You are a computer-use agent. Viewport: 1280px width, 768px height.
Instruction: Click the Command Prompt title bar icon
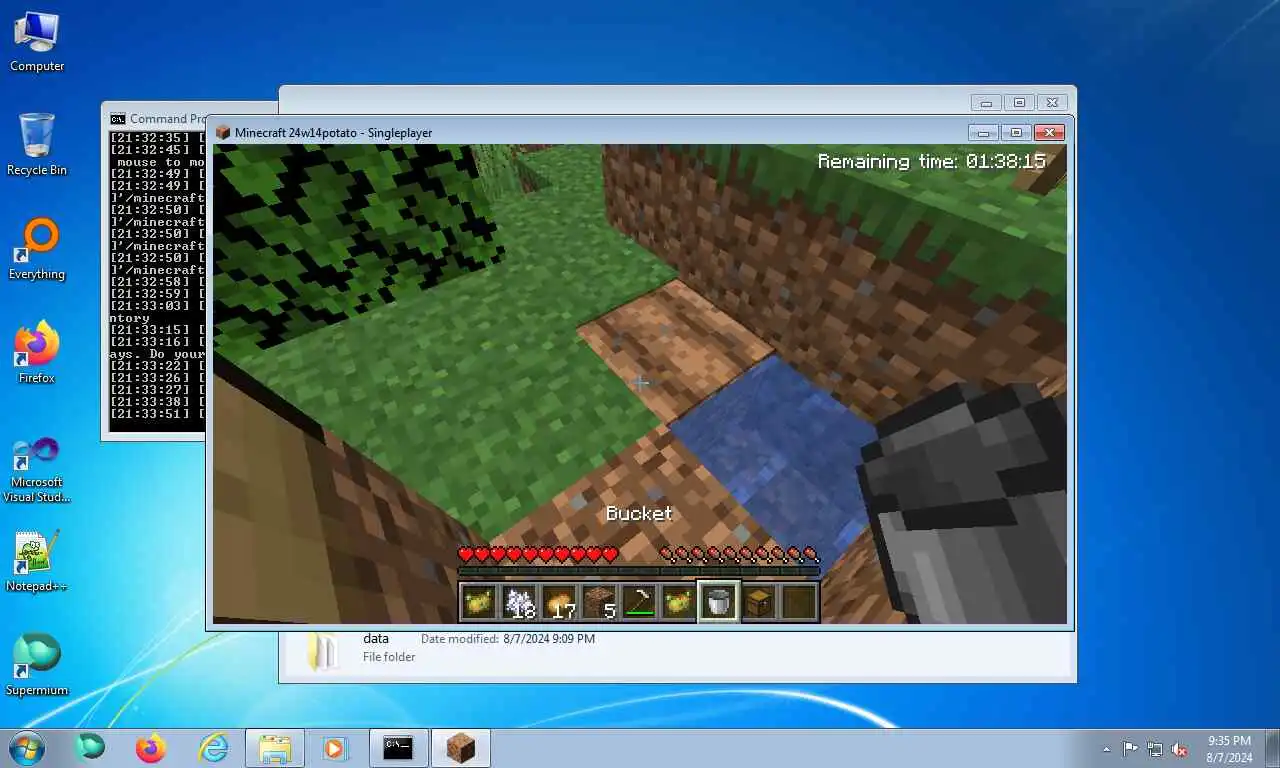click(118, 118)
